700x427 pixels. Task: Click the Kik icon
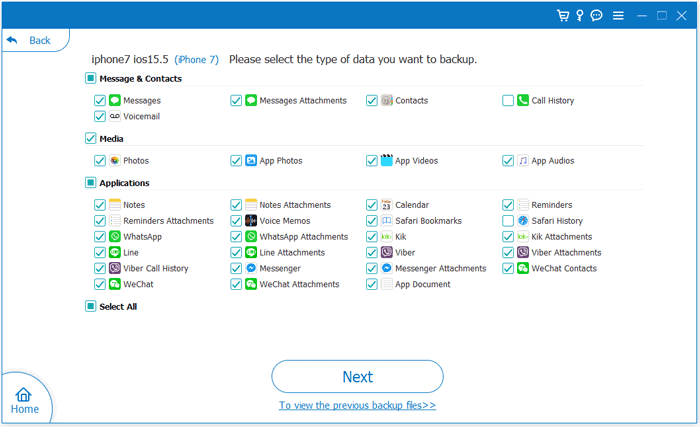387,236
